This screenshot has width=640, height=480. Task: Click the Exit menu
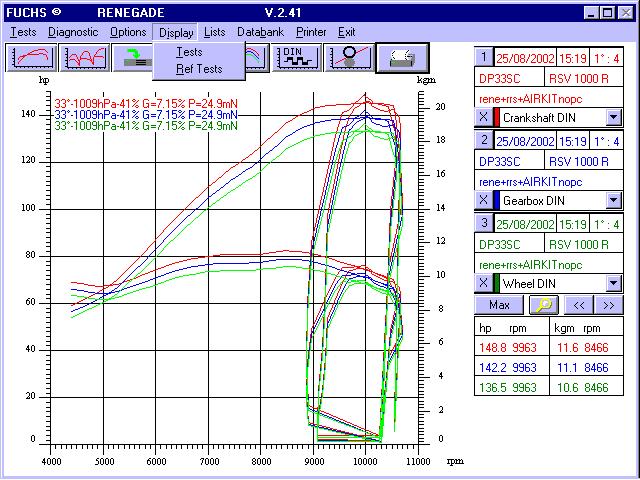pos(347,32)
